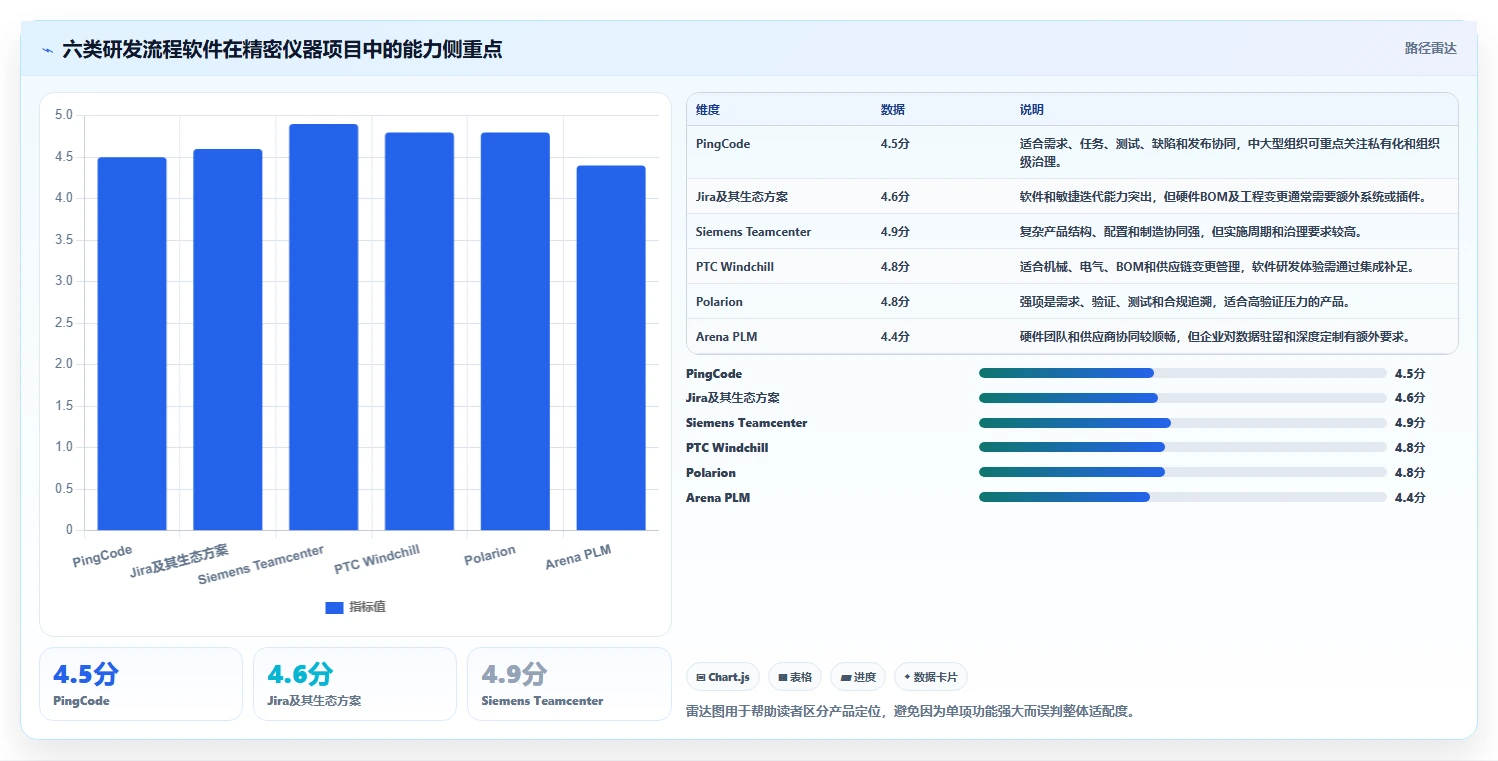Click the PTC Windchill table row name

point(735,267)
